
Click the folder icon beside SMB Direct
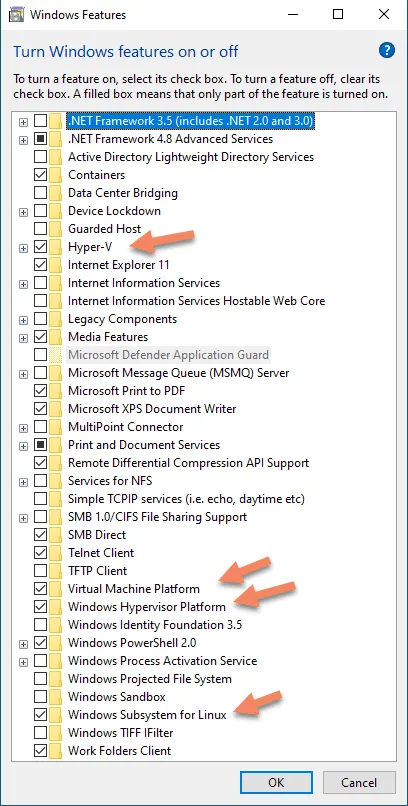[56, 535]
